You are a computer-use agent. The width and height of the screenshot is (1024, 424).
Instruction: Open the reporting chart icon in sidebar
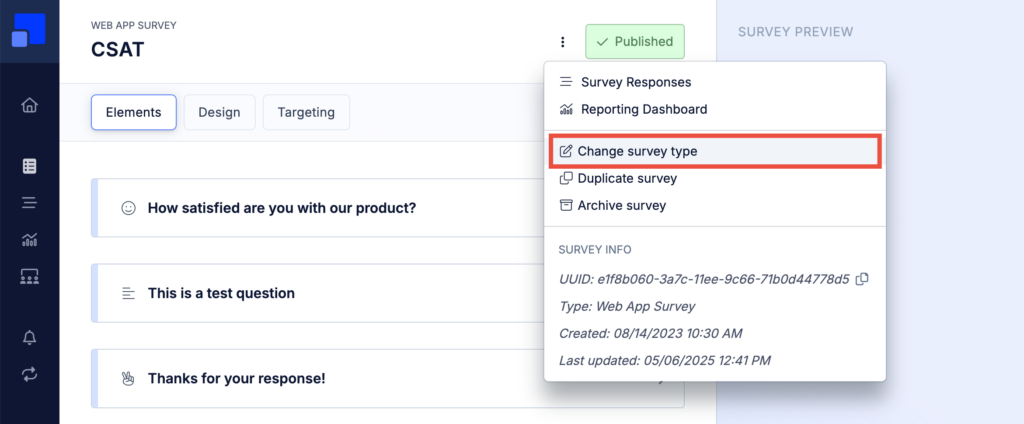(29, 240)
